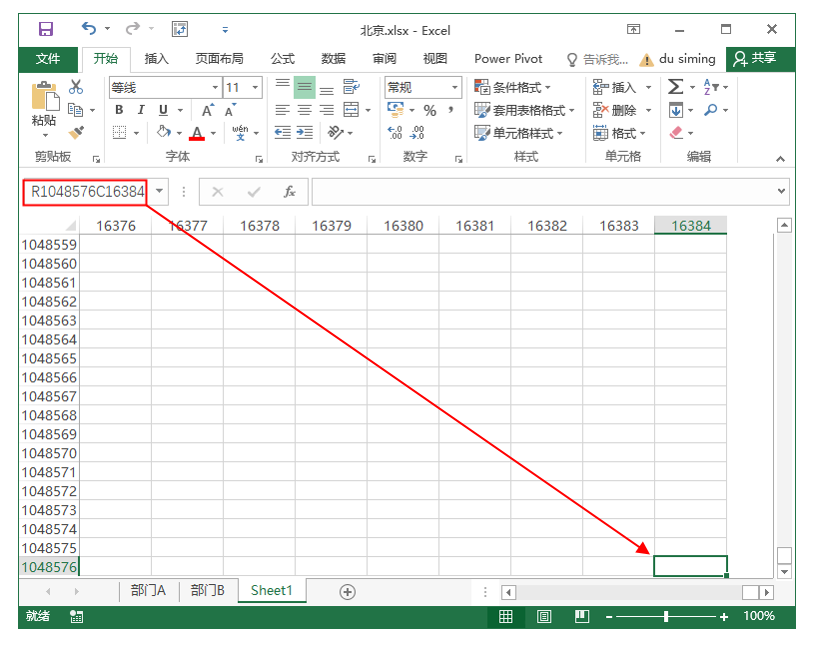Viewport: 813px width, 647px height.
Task: Click the Increase Indent icon
Action: click(x=305, y=133)
